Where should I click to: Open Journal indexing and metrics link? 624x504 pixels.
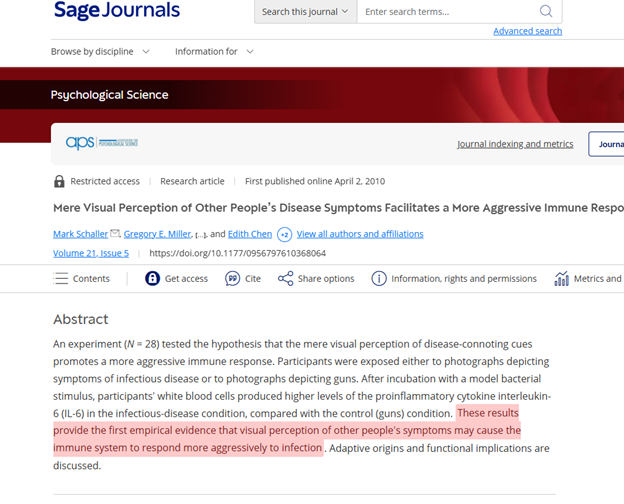pos(515,144)
